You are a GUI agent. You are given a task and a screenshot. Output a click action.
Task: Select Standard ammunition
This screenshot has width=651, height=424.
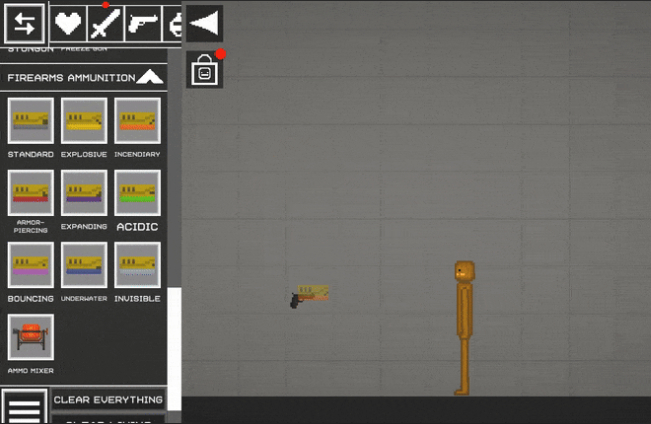pos(31,120)
